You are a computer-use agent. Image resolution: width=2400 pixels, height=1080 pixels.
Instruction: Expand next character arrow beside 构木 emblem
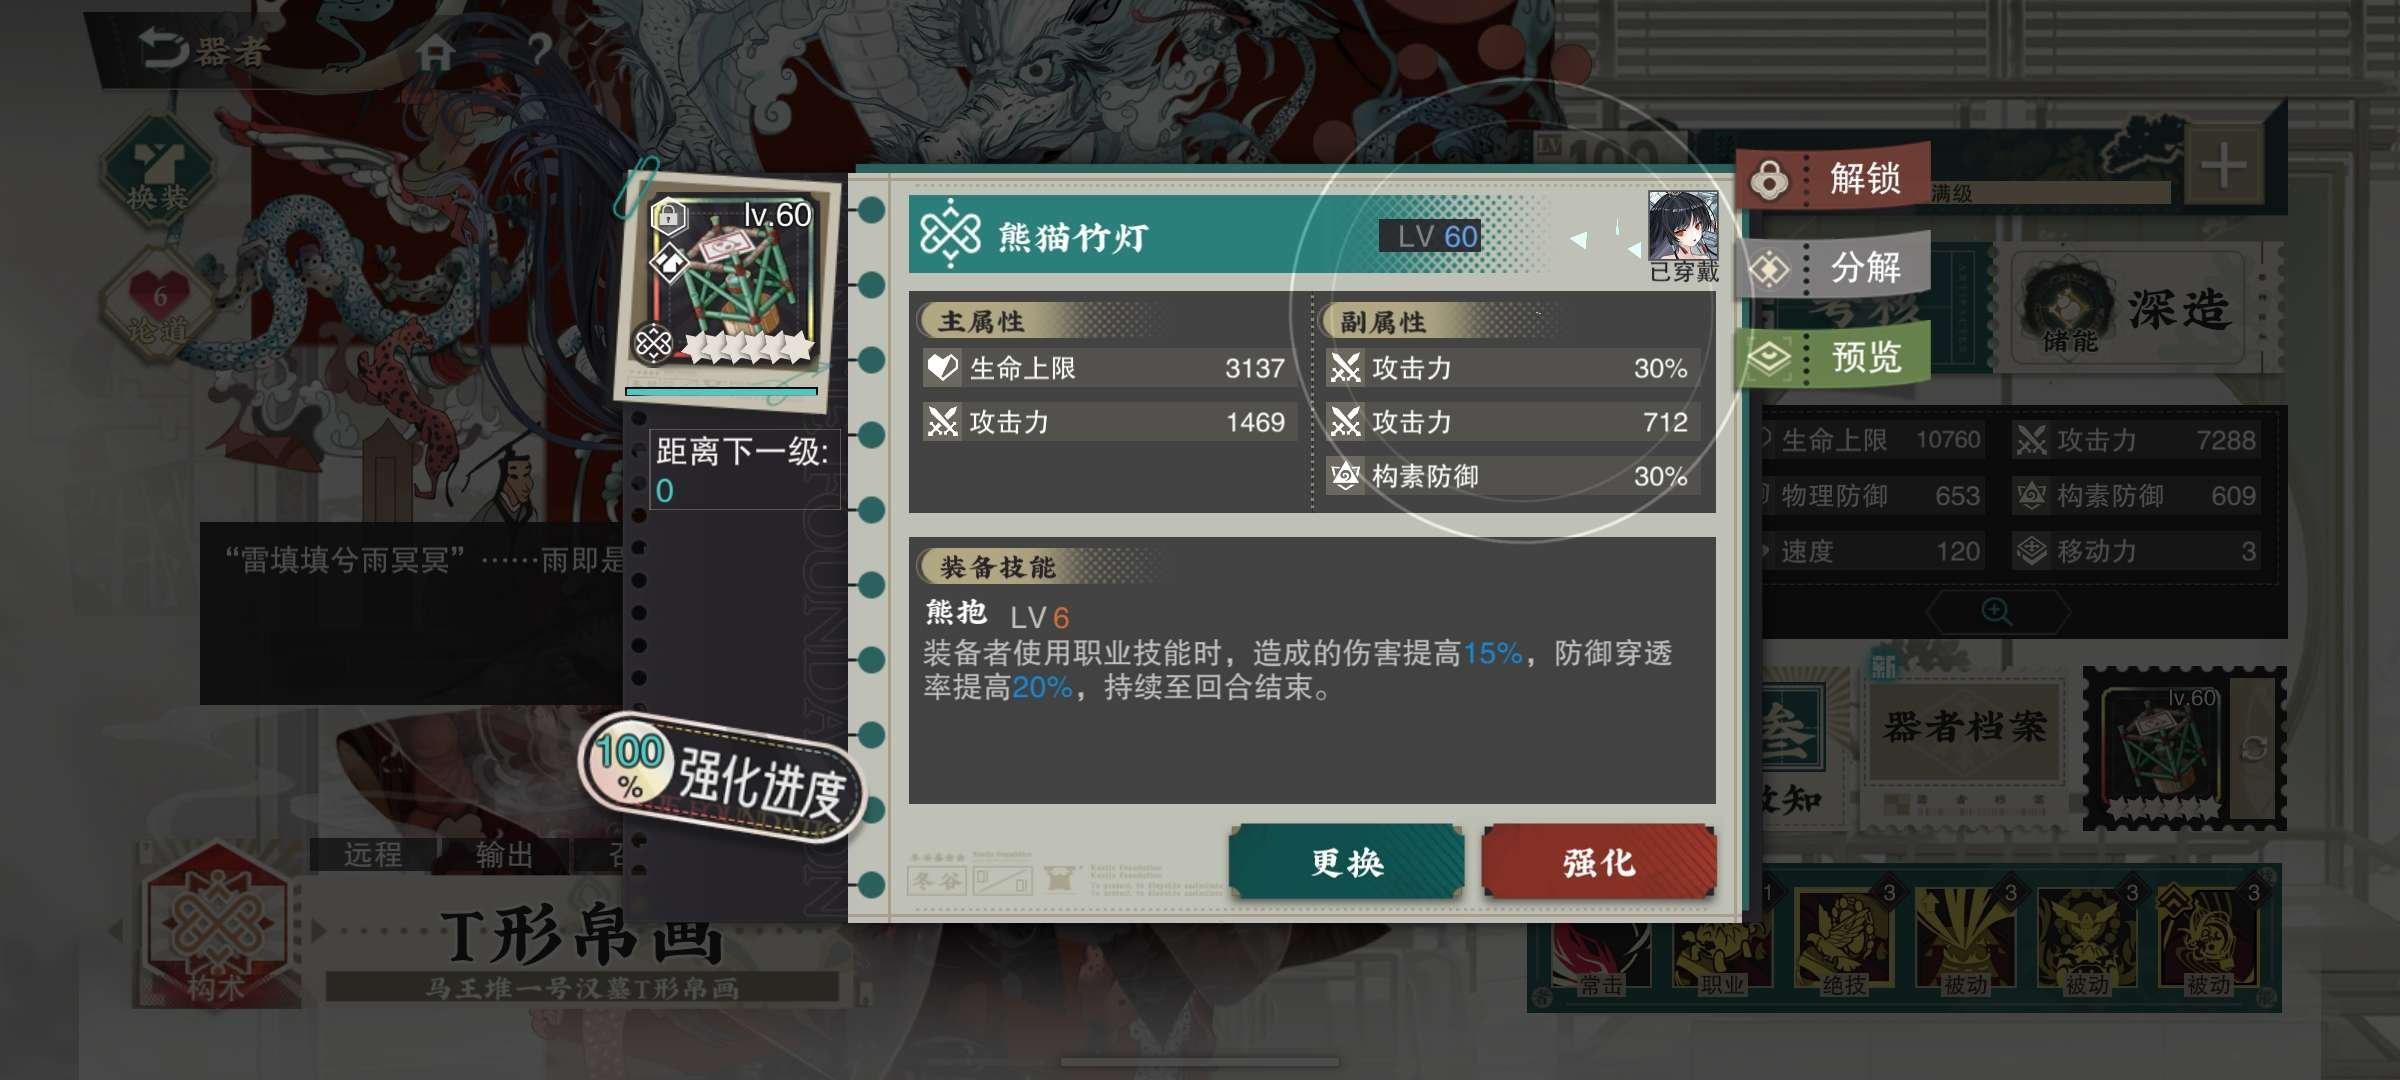tap(319, 931)
